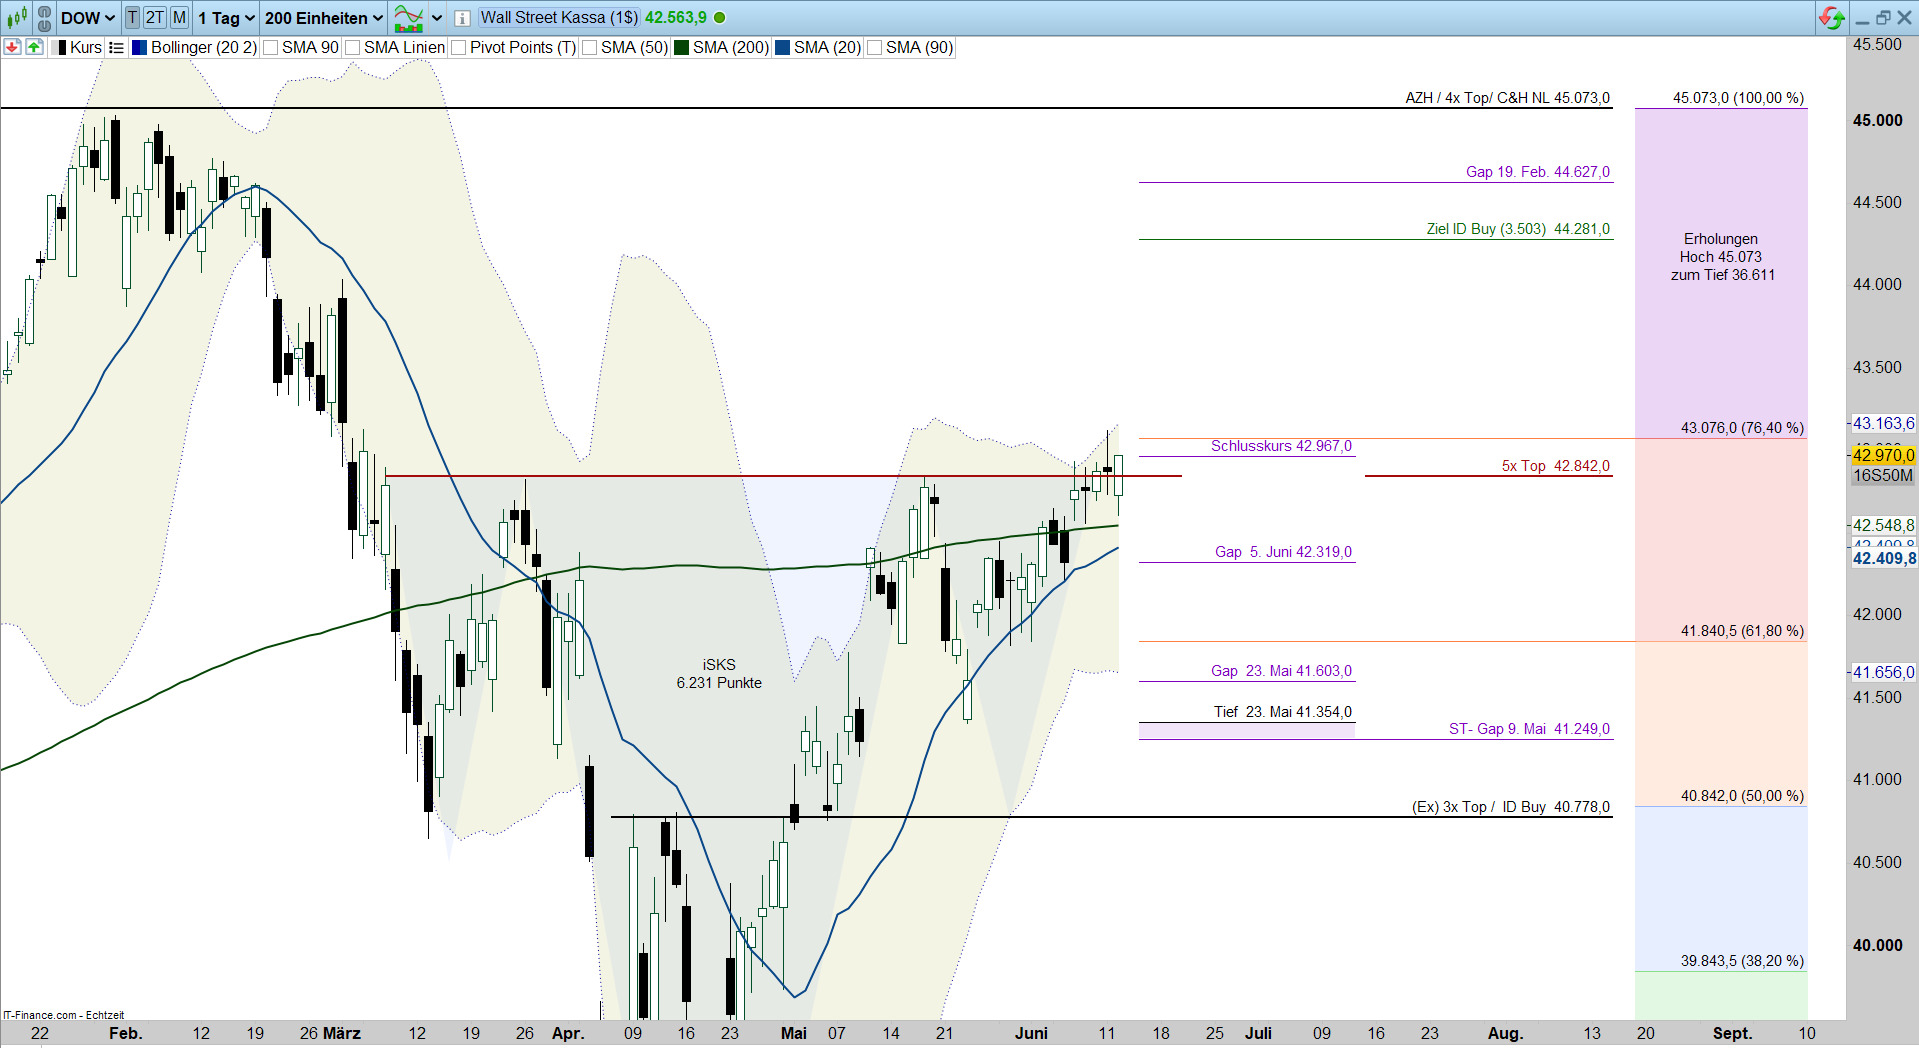Click Fibonacci level 41.840,5 (61,80 %)

[1742, 631]
